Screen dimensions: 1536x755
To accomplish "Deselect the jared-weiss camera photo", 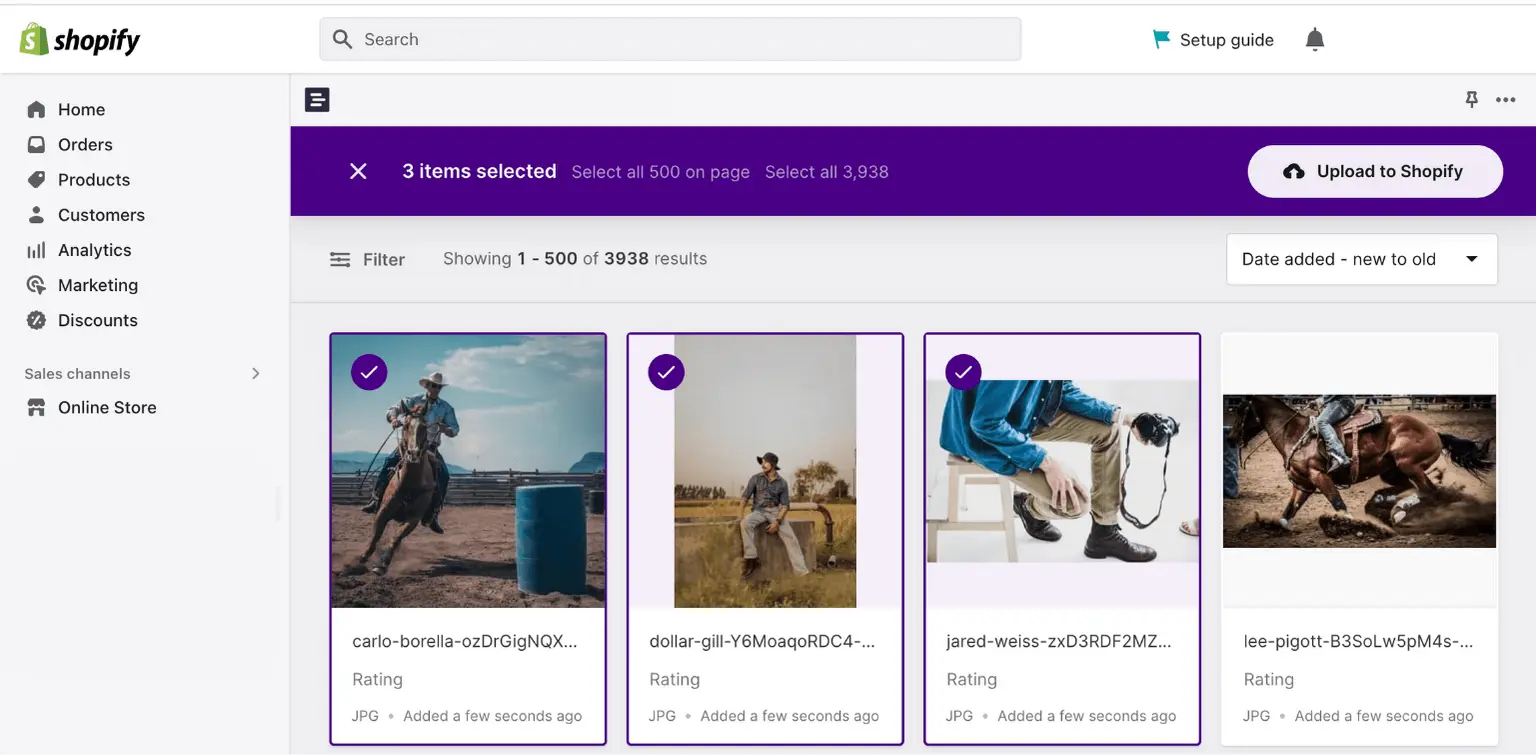I will [963, 372].
